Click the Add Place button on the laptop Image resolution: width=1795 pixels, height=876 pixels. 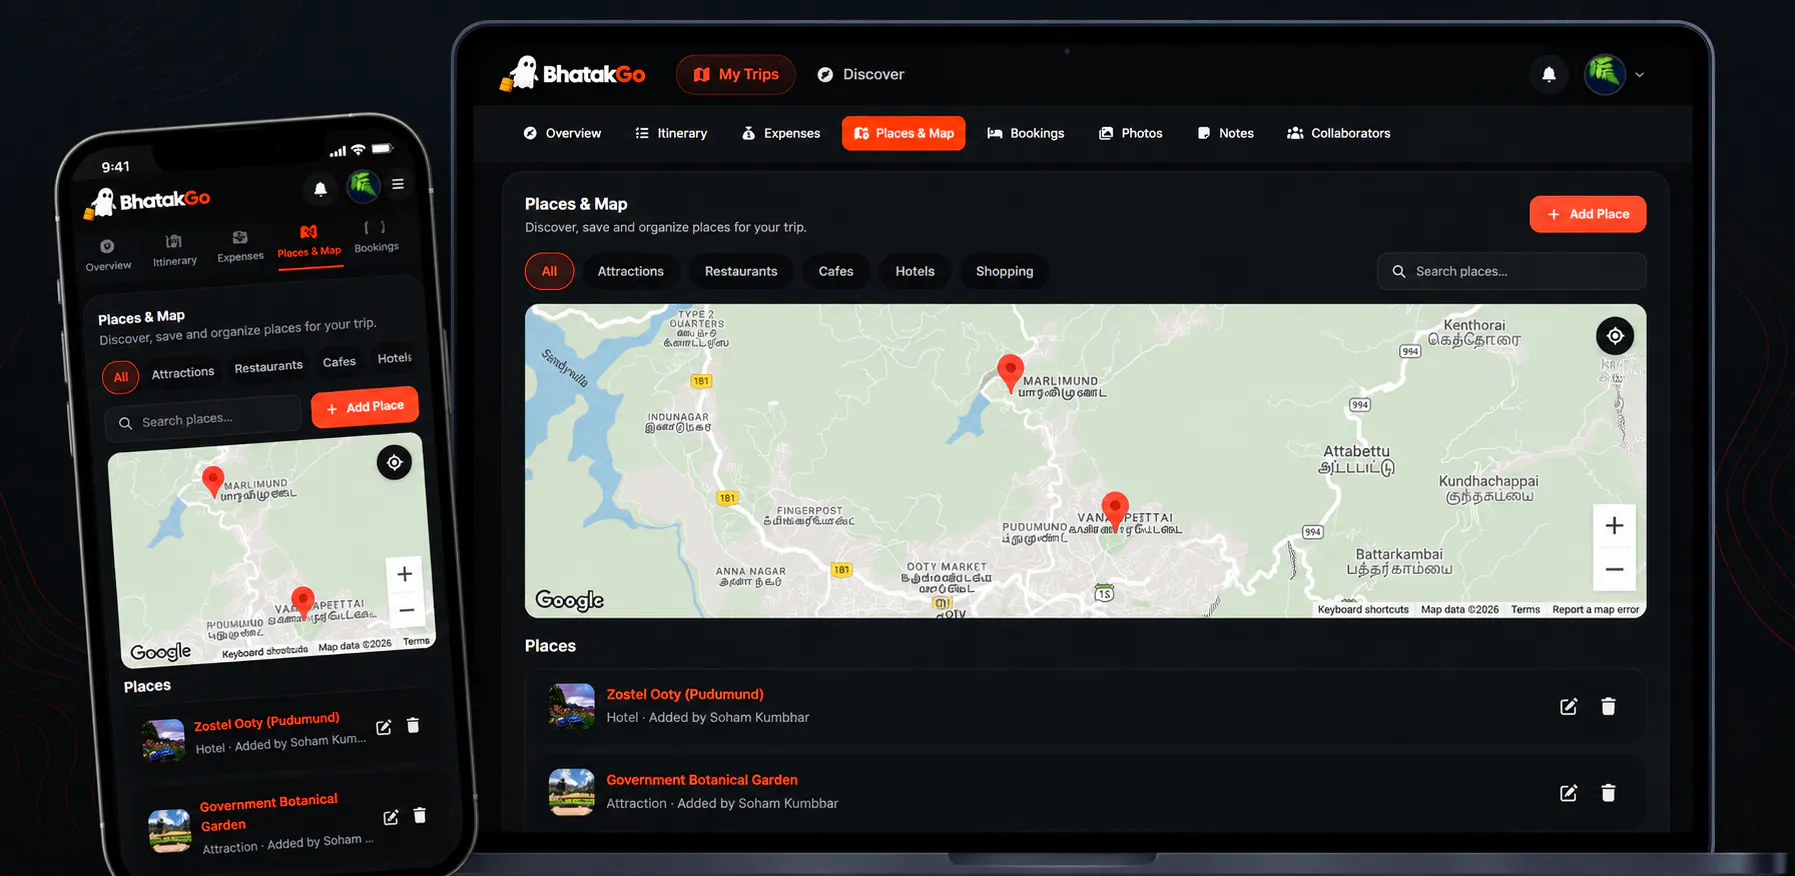point(1588,214)
